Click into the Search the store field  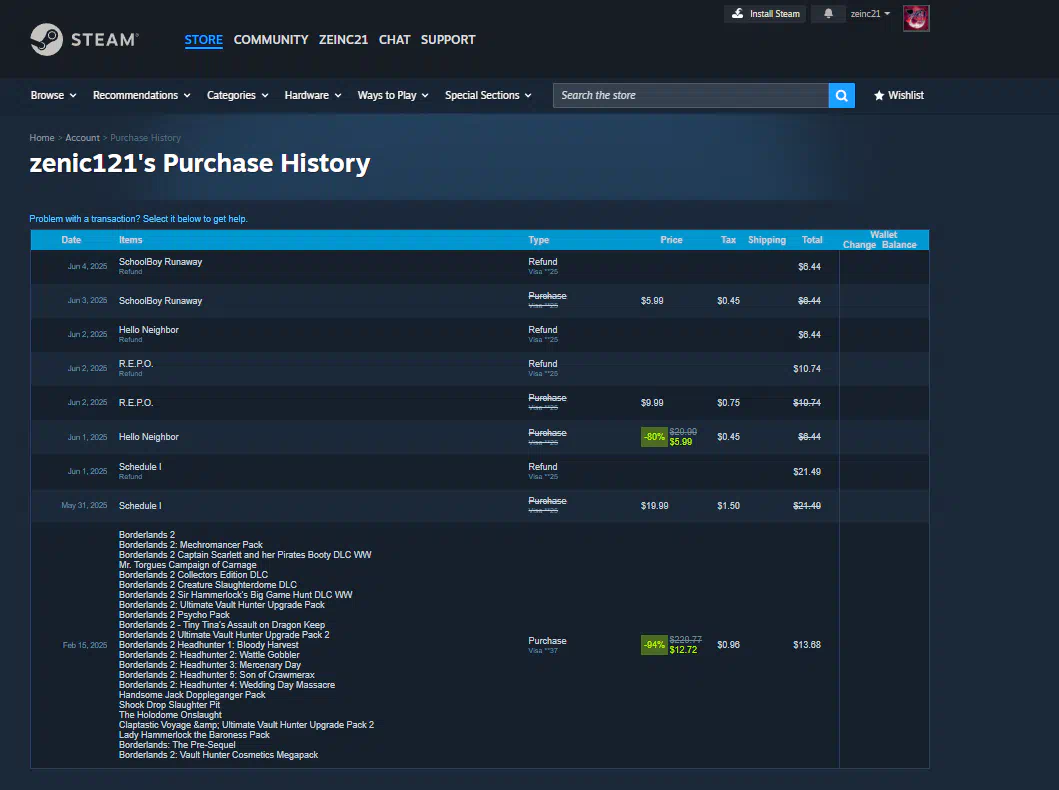690,96
